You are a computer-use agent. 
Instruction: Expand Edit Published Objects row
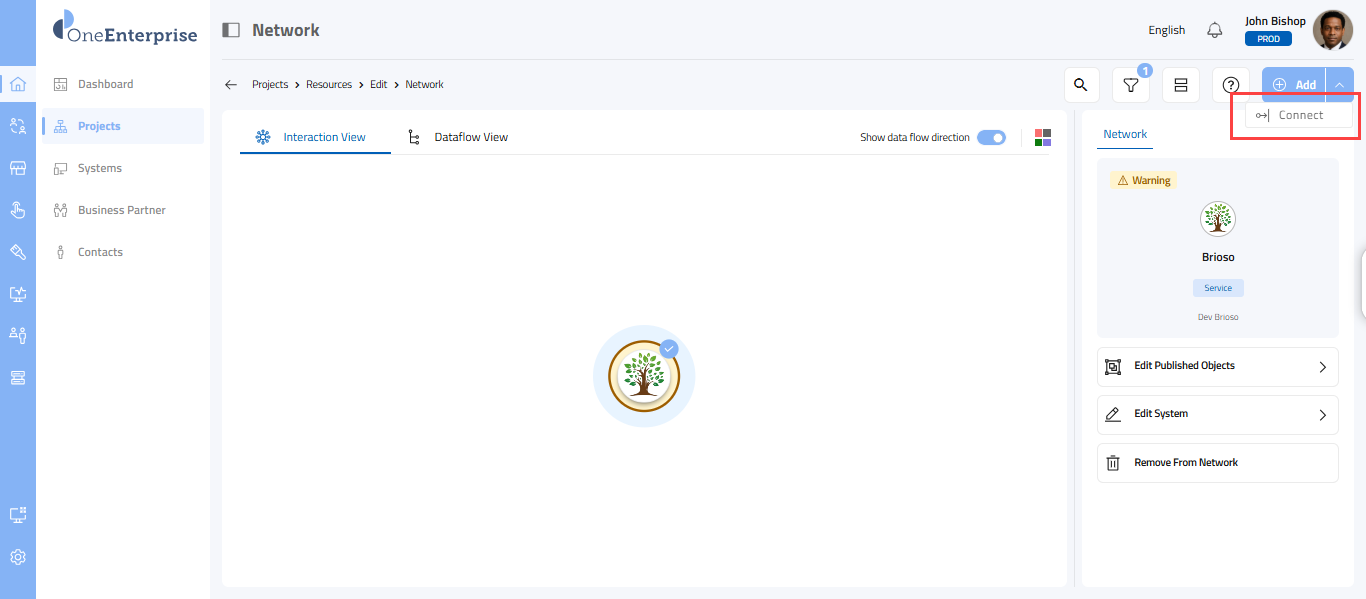(1217, 366)
